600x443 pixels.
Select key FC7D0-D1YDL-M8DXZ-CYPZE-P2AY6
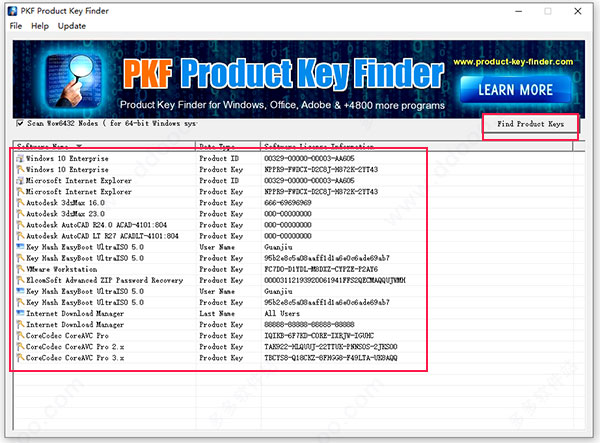[321, 269]
